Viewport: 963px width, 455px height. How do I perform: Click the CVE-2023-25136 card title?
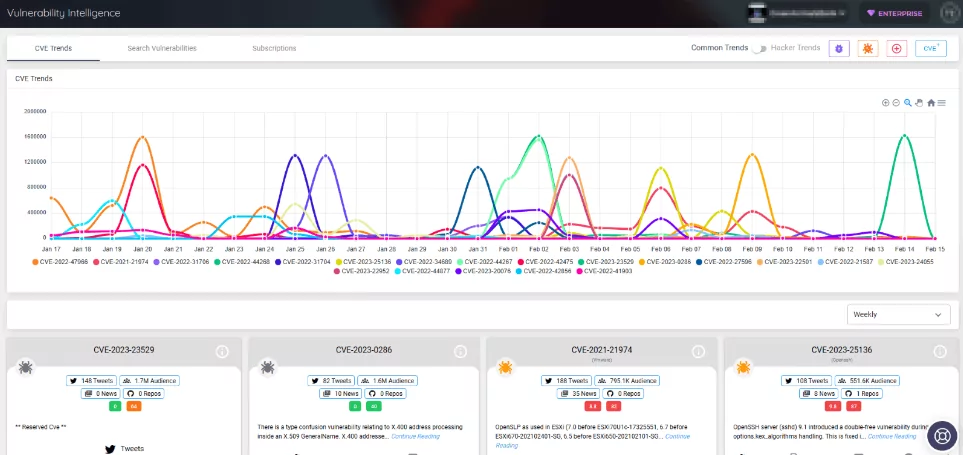pyautogui.click(x=841, y=350)
